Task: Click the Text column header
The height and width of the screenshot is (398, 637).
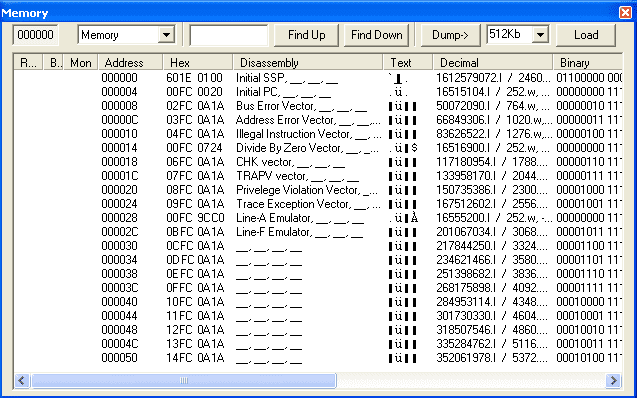Action: (x=408, y=63)
